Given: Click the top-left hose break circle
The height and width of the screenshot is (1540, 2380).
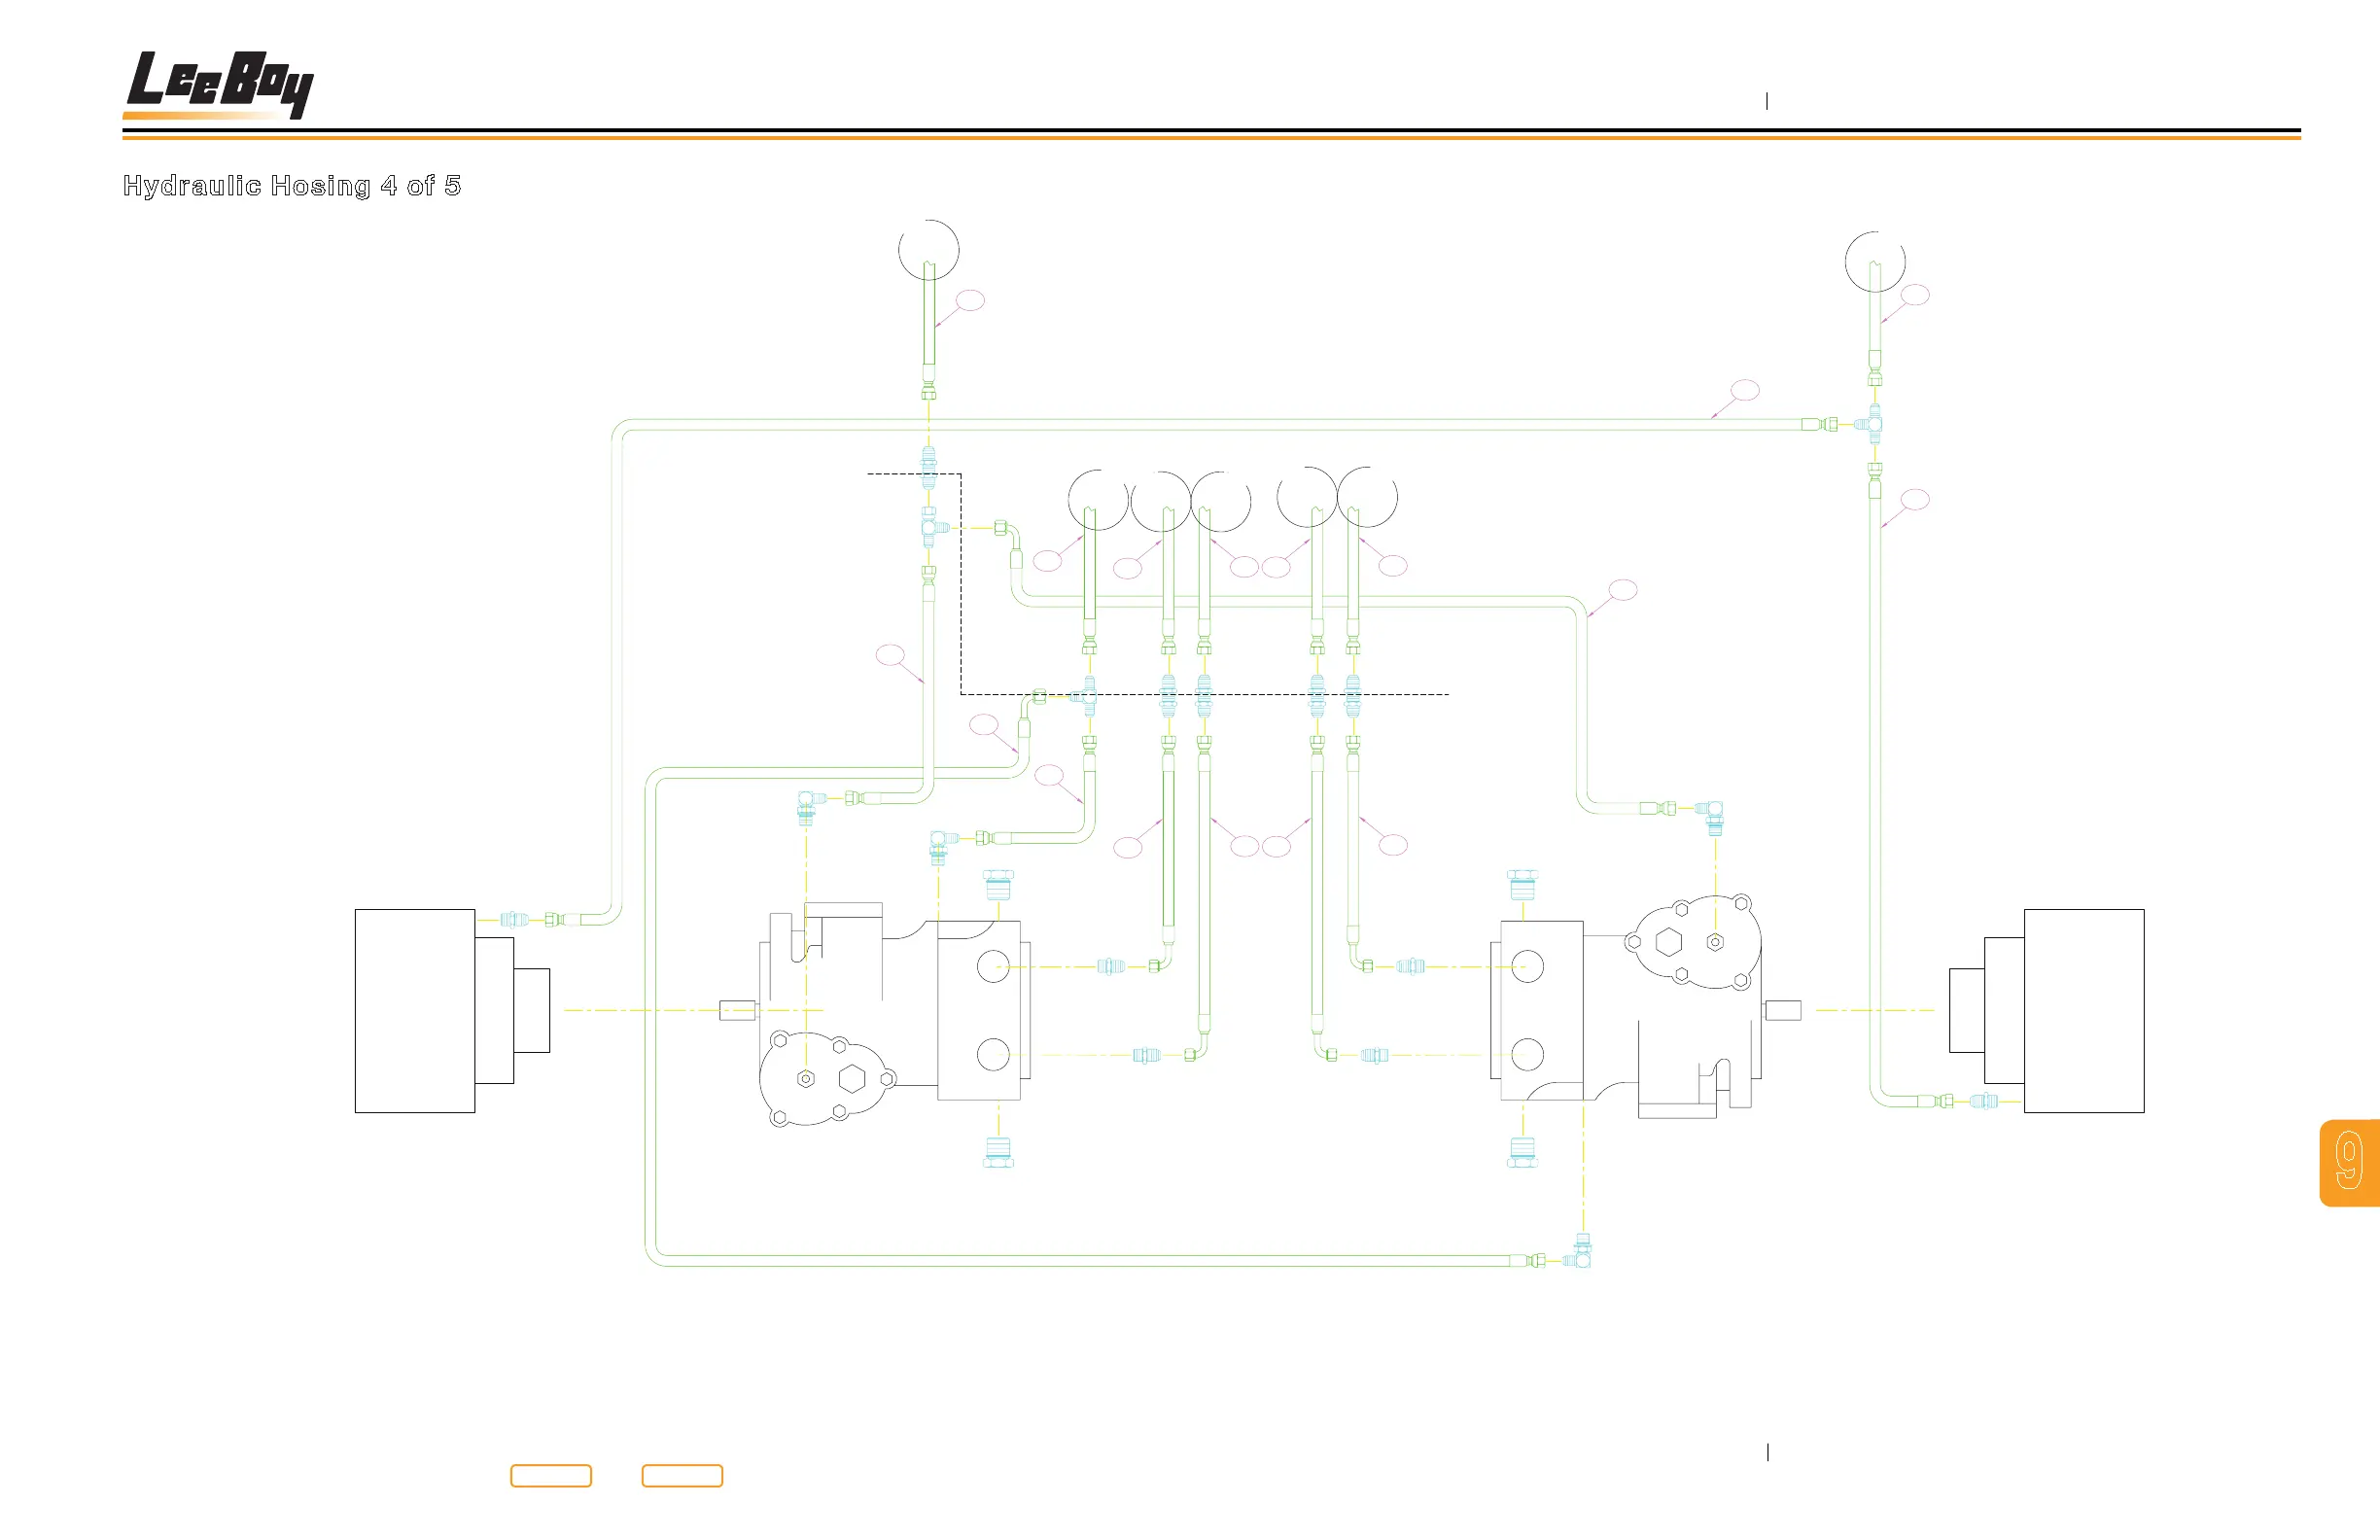Looking at the screenshot, I should [928, 249].
